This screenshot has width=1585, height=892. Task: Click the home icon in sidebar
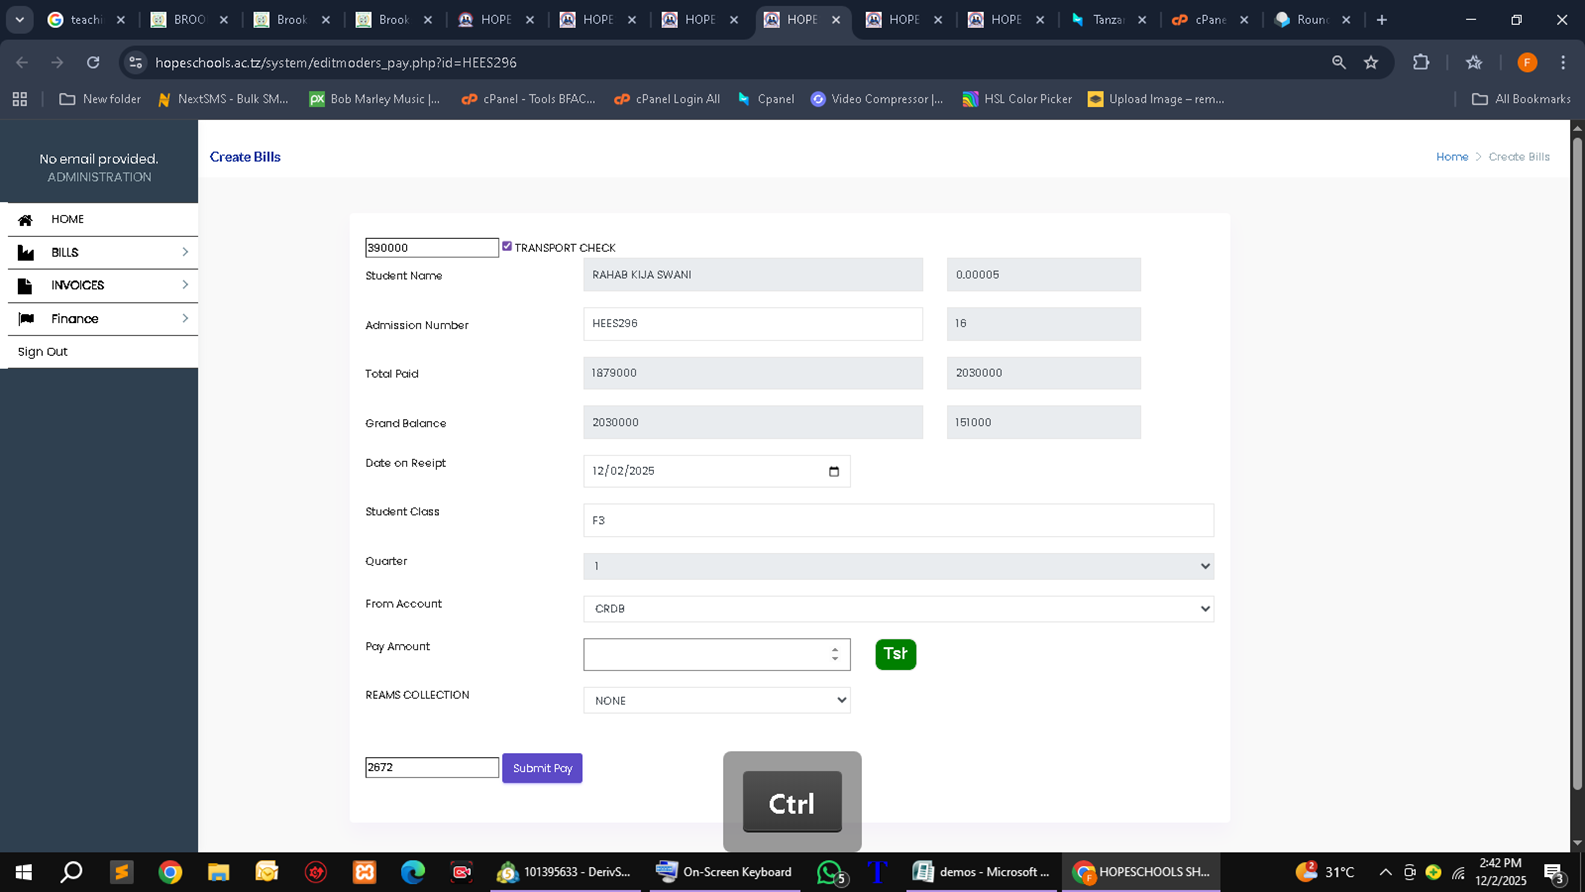(x=26, y=220)
